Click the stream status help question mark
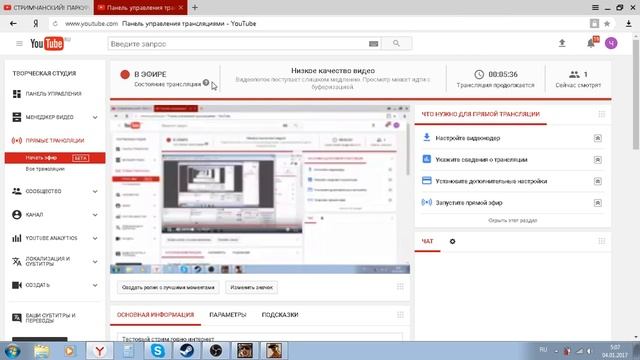640x360 pixels. tap(206, 83)
